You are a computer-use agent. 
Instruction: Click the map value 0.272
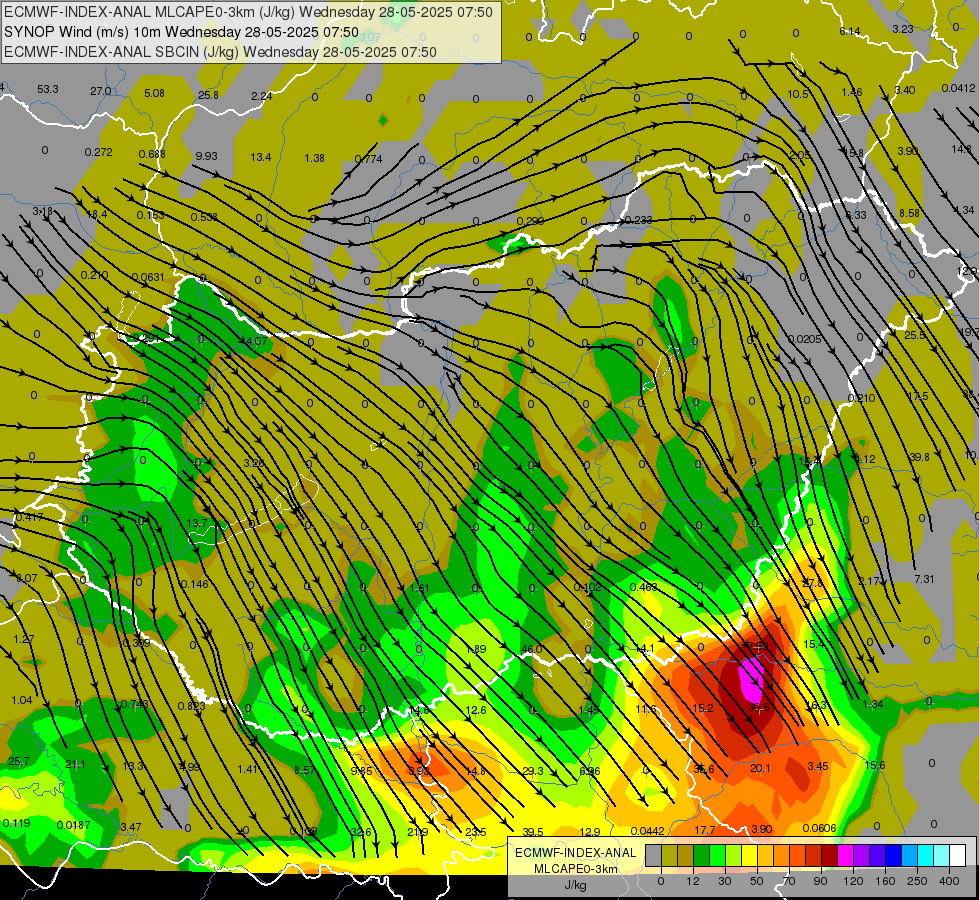pos(98,152)
